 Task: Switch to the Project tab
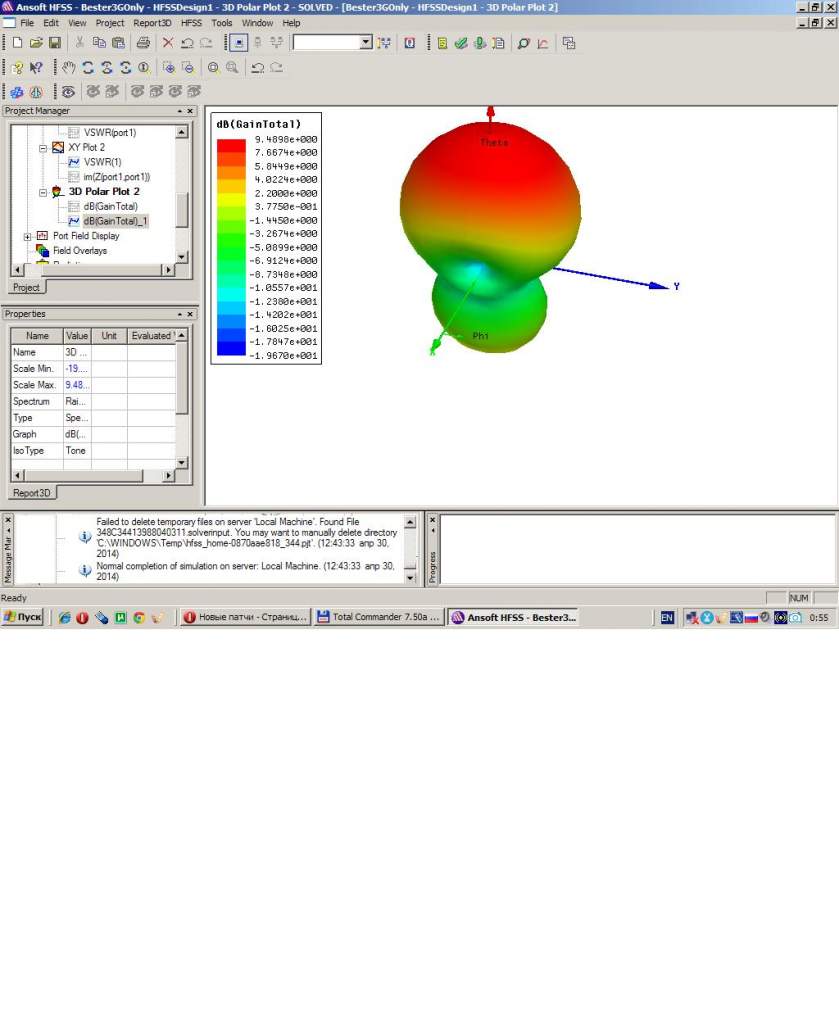coord(26,287)
